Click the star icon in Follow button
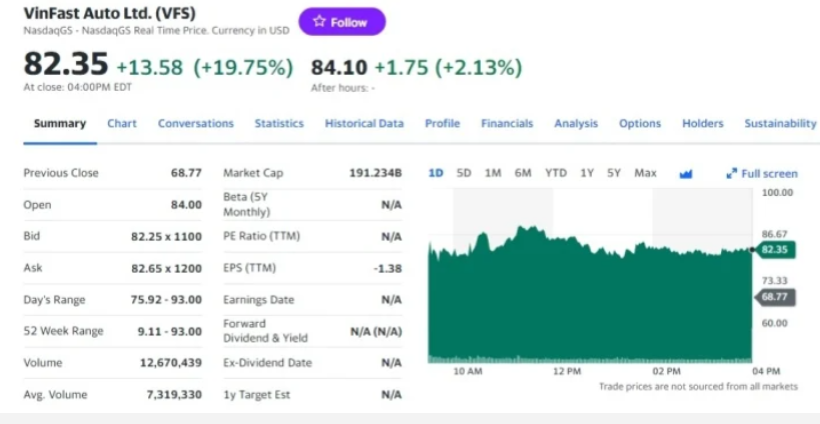The image size is (820, 424). click(320, 22)
